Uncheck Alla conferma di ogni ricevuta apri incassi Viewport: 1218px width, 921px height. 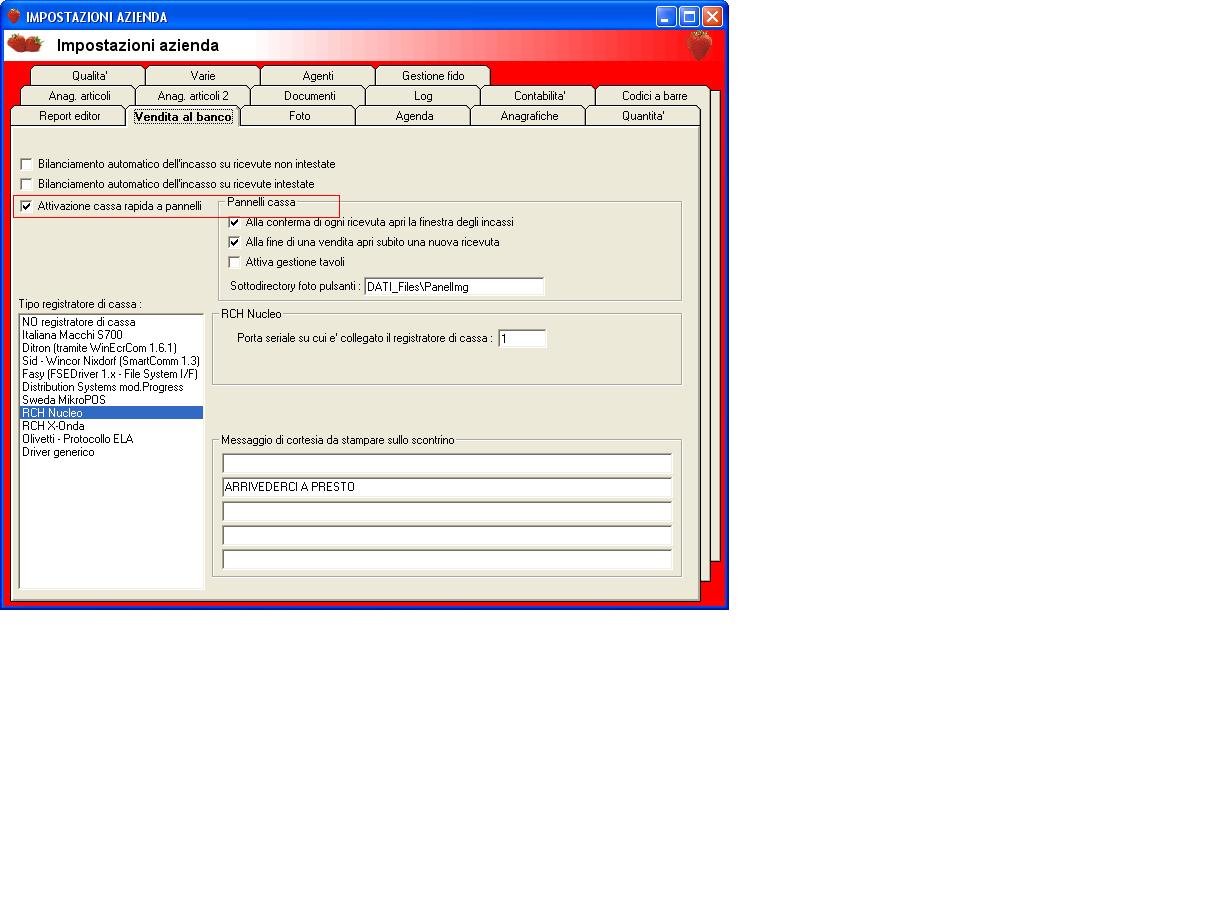(x=235, y=222)
